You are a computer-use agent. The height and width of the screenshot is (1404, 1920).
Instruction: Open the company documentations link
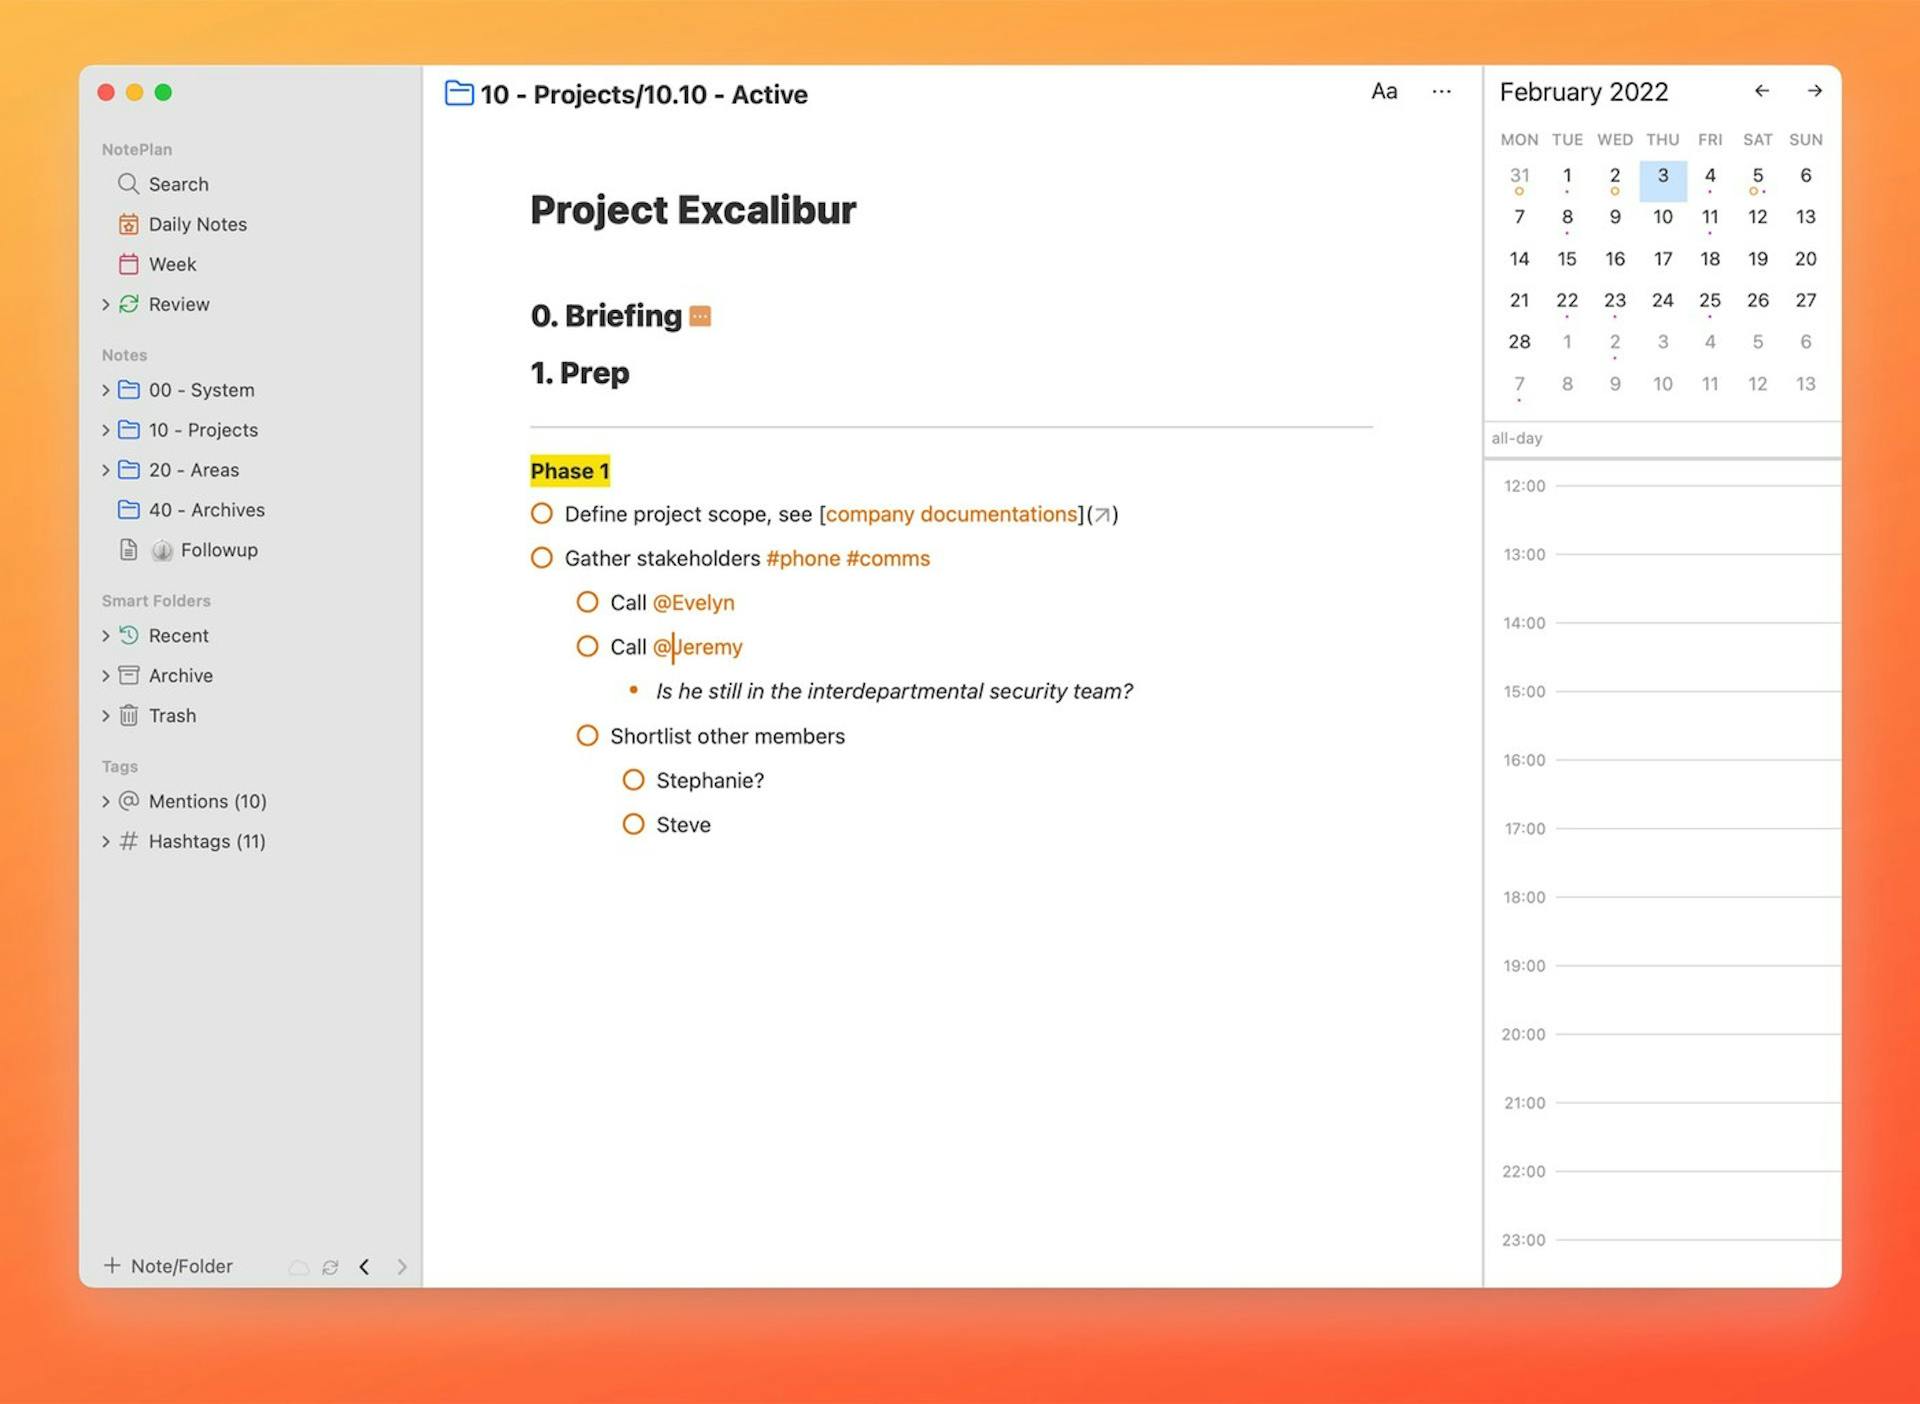click(951, 513)
